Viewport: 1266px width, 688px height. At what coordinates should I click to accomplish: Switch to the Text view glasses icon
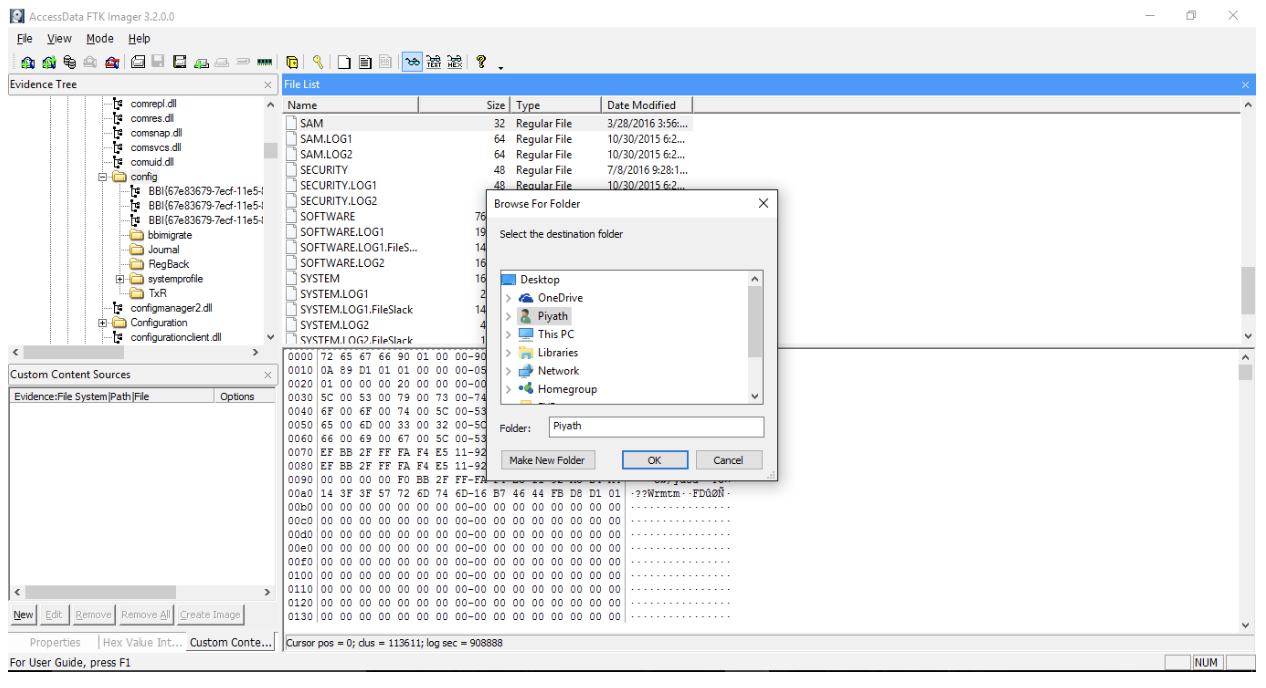(434, 62)
